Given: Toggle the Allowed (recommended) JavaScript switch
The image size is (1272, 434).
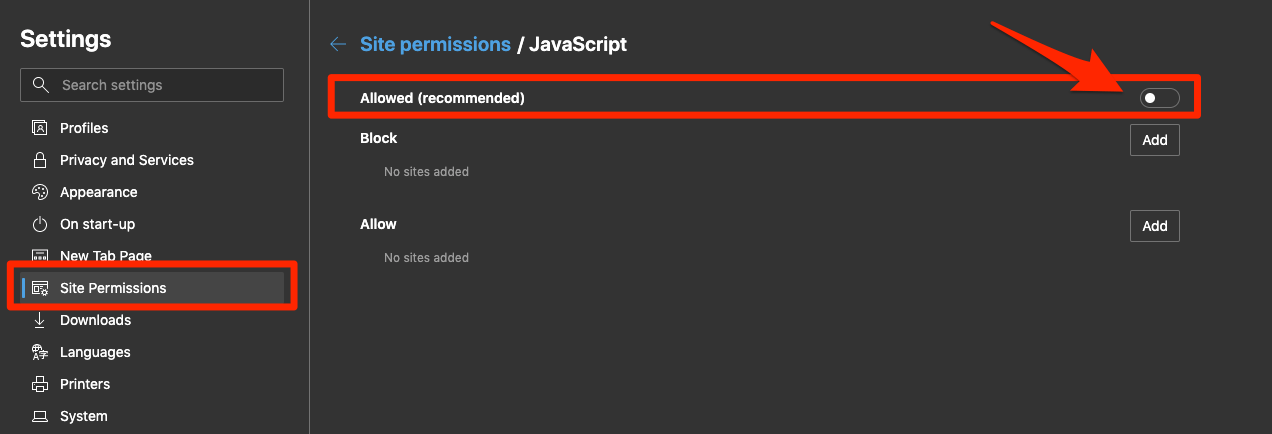Looking at the screenshot, I should [x=1160, y=98].
